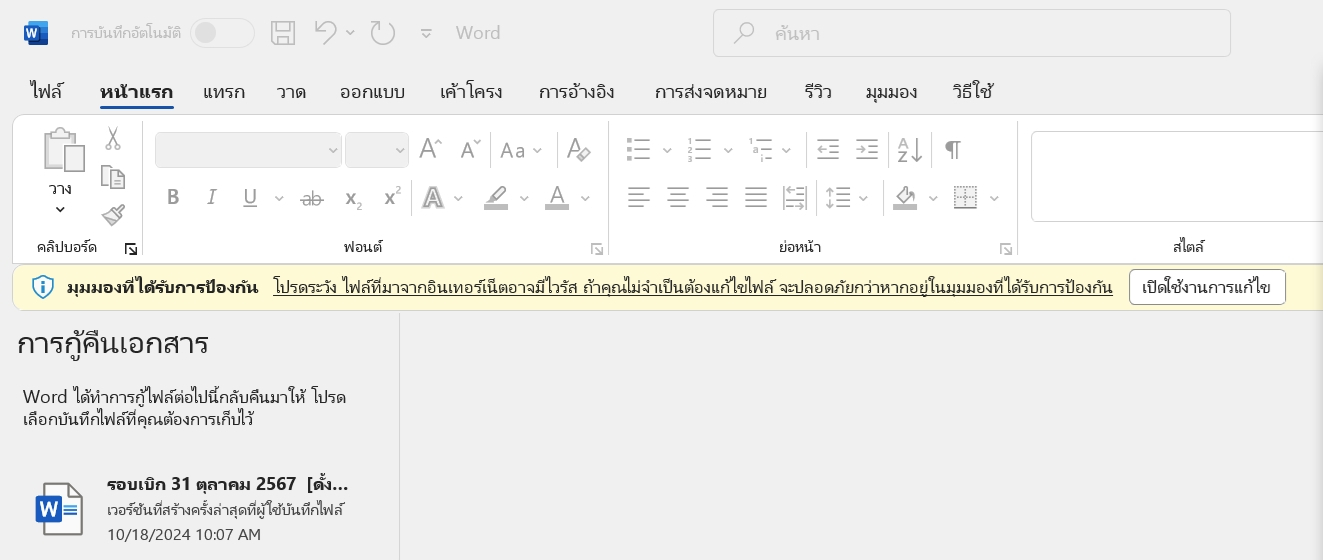Click the Shading paint bucket button
The width and height of the screenshot is (1323, 560).
click(x=905, y=198)
